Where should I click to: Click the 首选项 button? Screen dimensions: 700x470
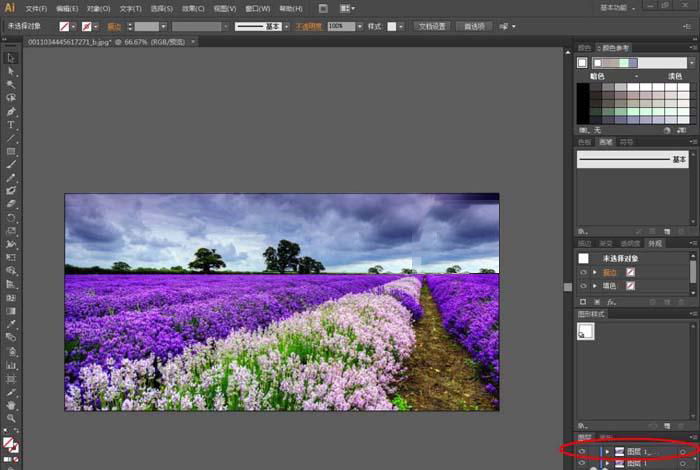pyautogui.click(x=475, y=26)
